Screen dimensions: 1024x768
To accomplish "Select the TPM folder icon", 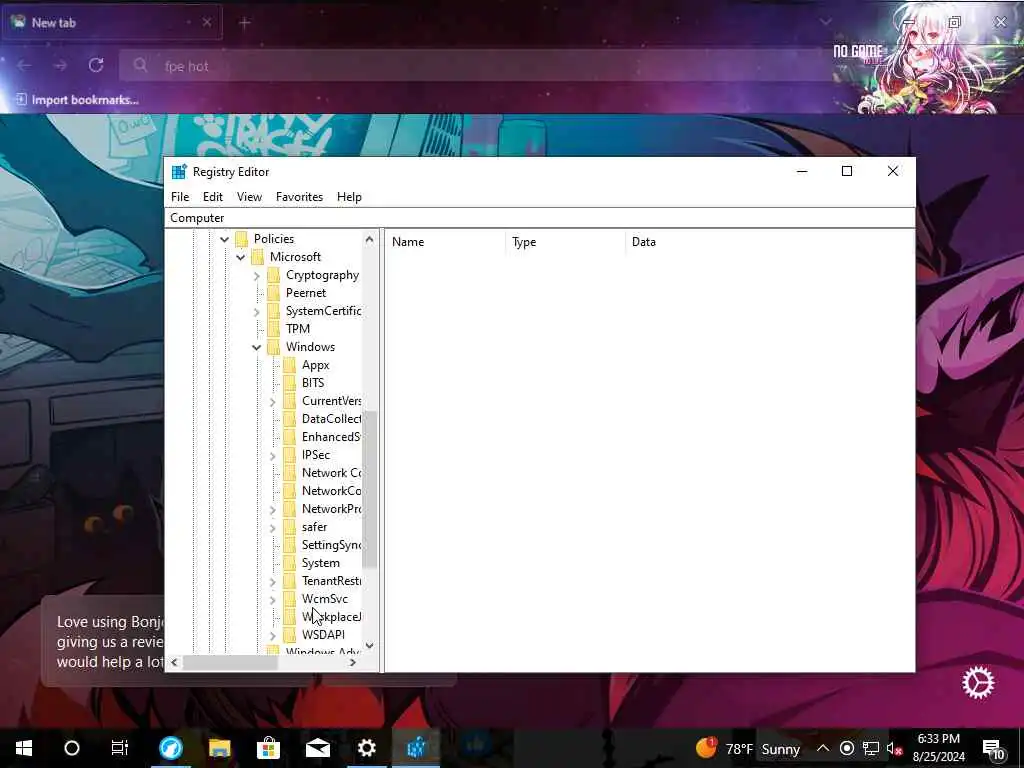I will pos(274,328).
